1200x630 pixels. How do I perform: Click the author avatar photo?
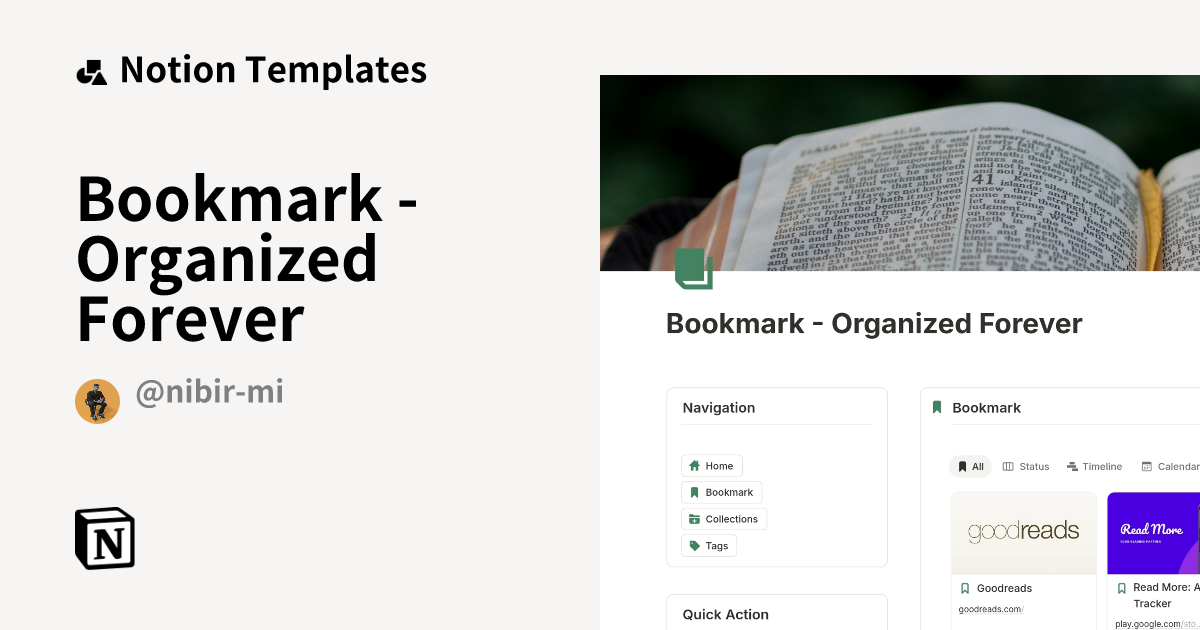pos(97,401)
